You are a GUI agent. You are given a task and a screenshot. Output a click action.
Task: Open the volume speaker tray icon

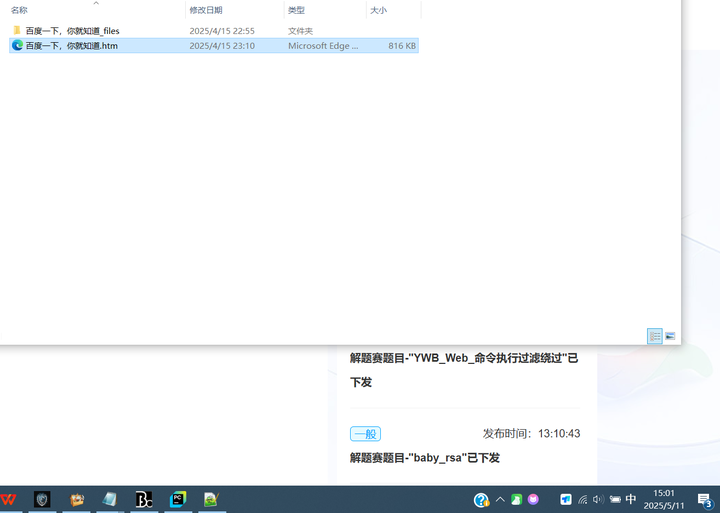coord(598,499)
